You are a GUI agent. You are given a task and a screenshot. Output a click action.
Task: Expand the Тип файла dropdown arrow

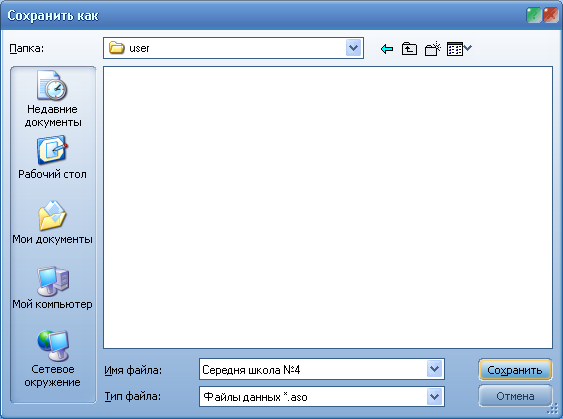[x=434, y=396]
